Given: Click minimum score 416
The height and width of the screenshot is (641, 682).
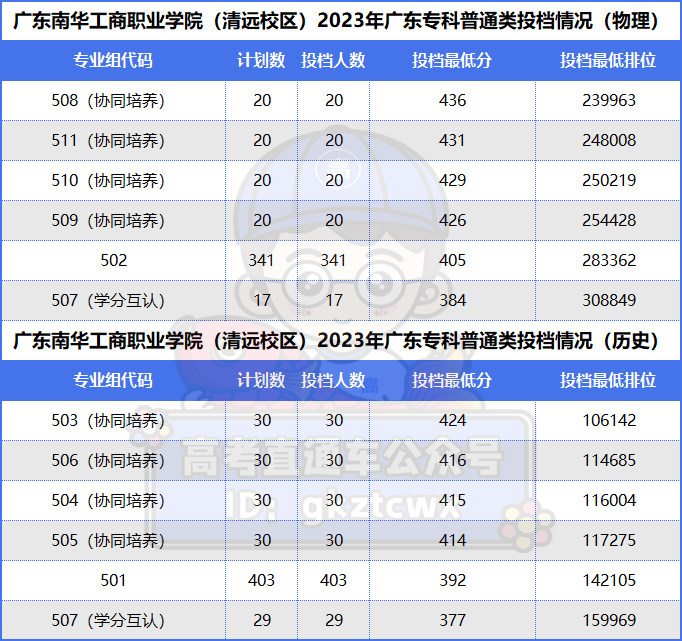Looking at the screenshot, I should 452,461.
